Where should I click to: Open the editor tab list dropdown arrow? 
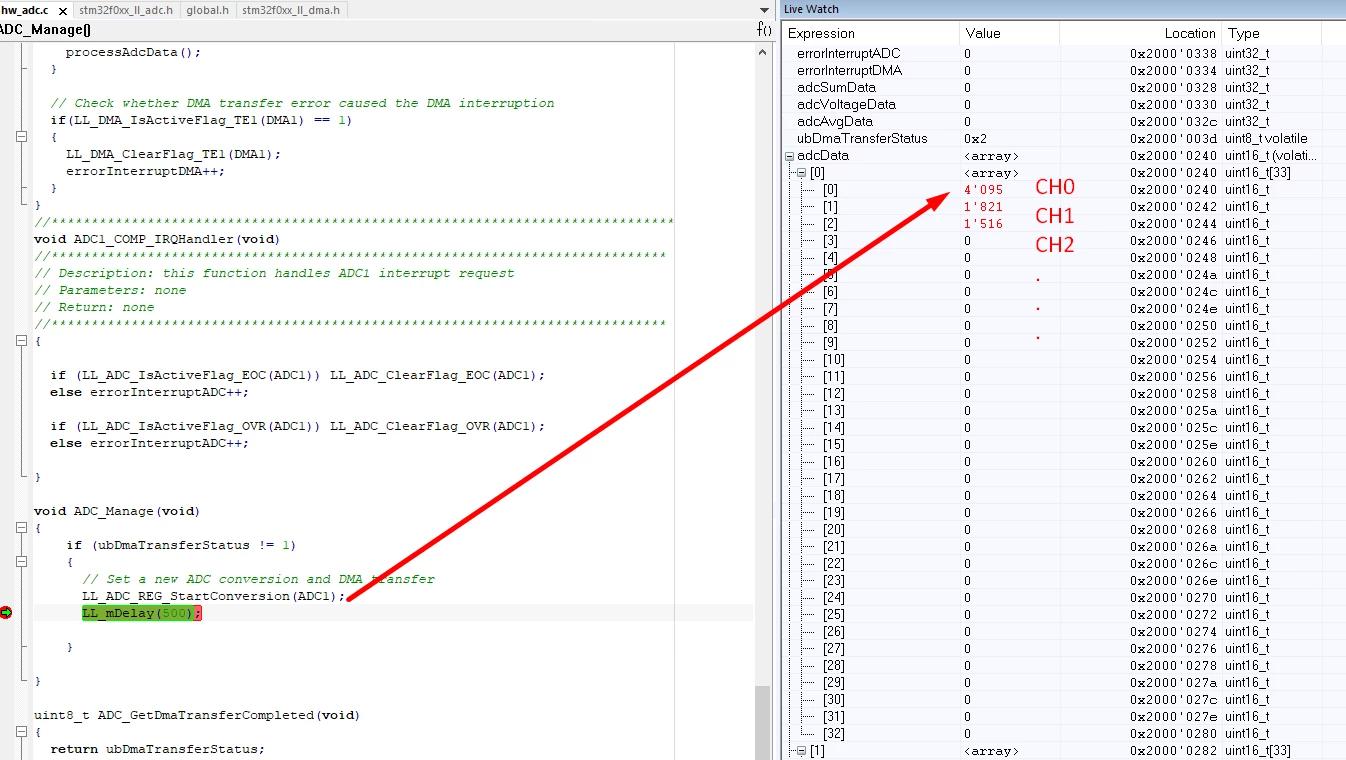pos(765,10)
